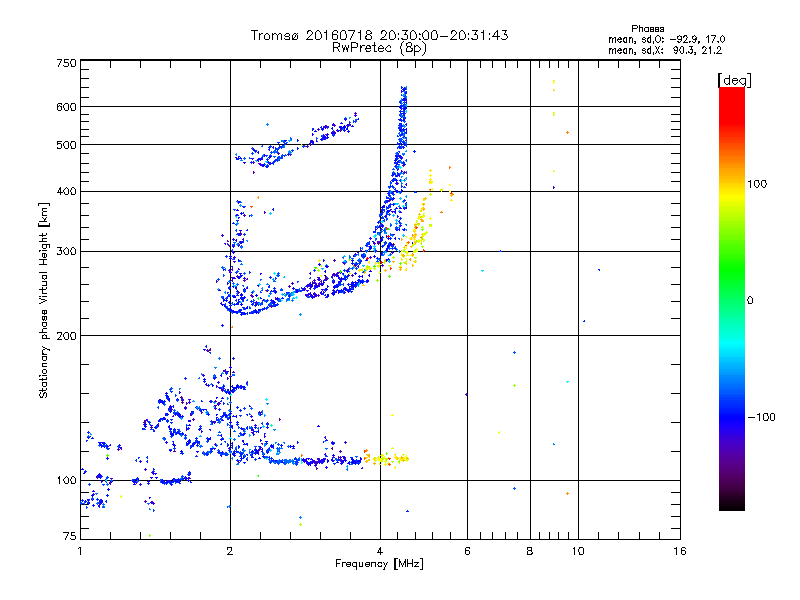This screenshot has width=800, height=600.
Task: Click the phase colorbar legend
Action: pos(732,298)
